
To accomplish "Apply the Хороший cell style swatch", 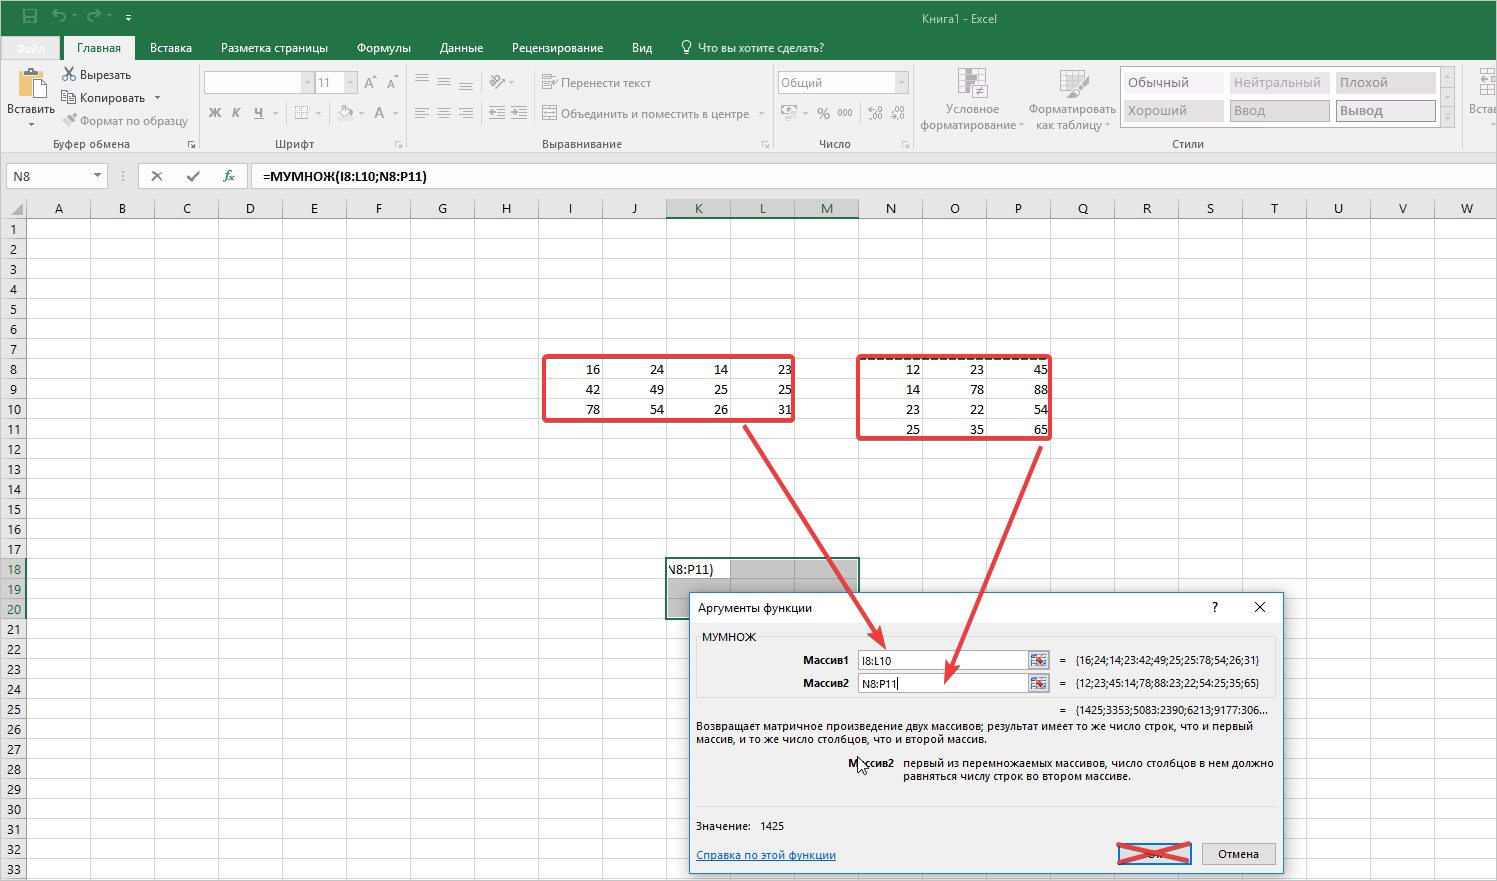I will 1172,111.
